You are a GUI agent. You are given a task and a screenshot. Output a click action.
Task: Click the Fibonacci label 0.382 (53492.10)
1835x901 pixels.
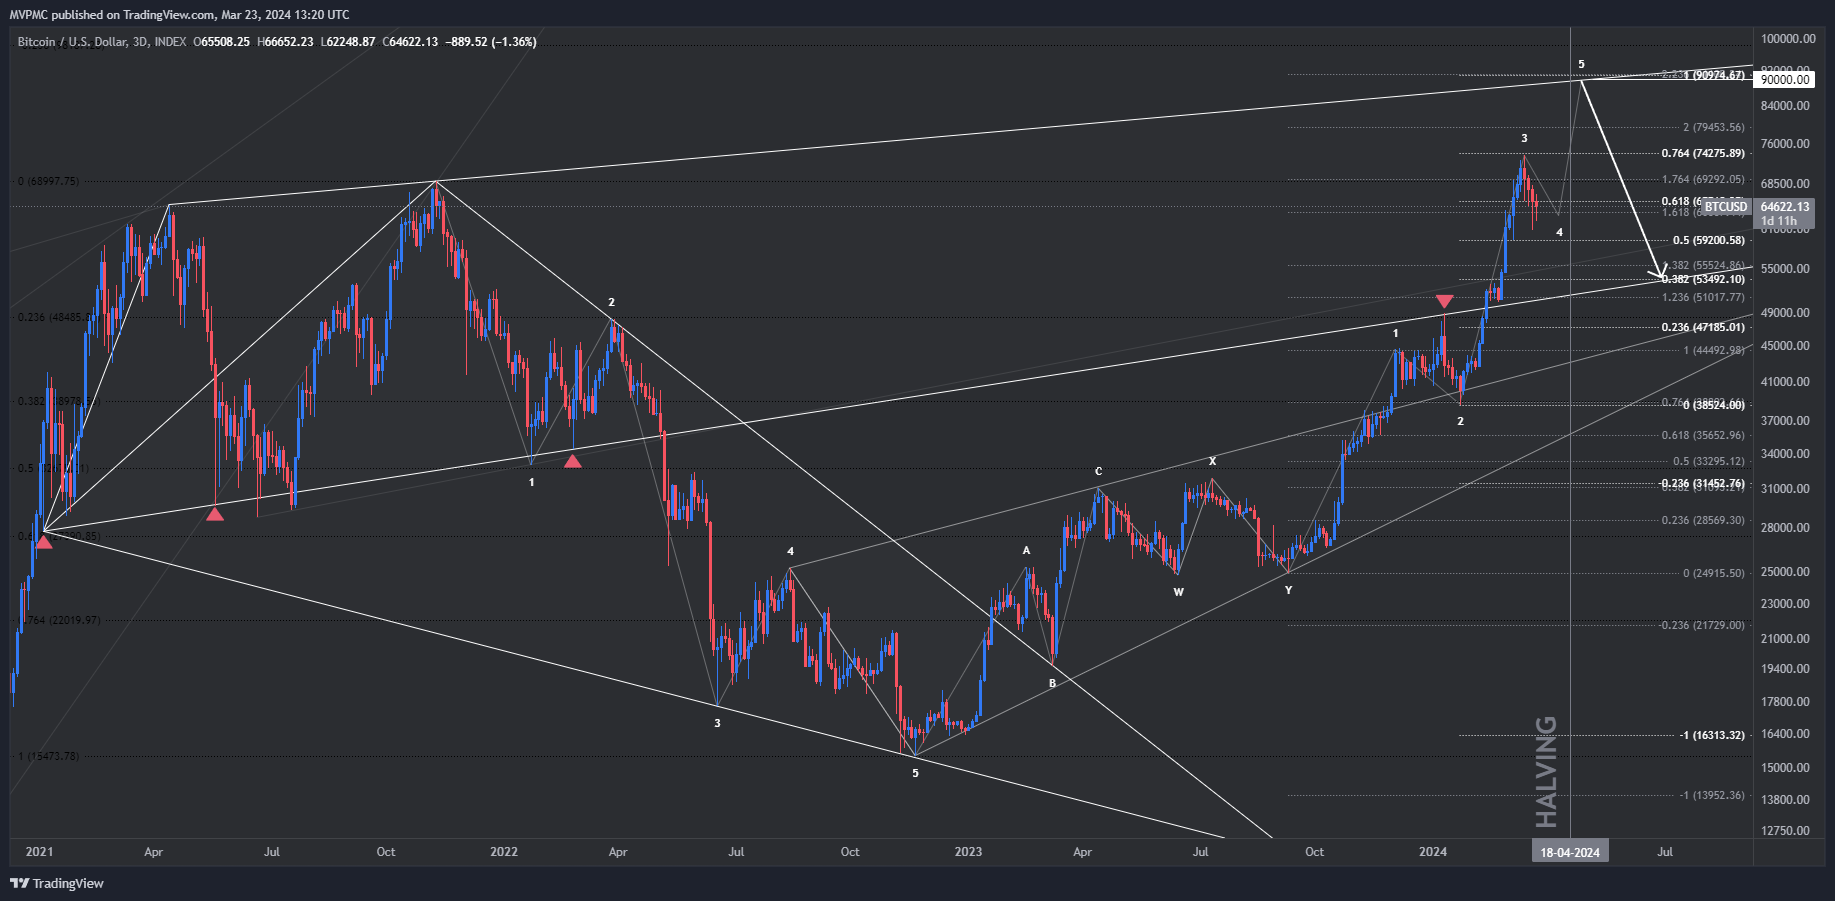[x=1703, y=279]
